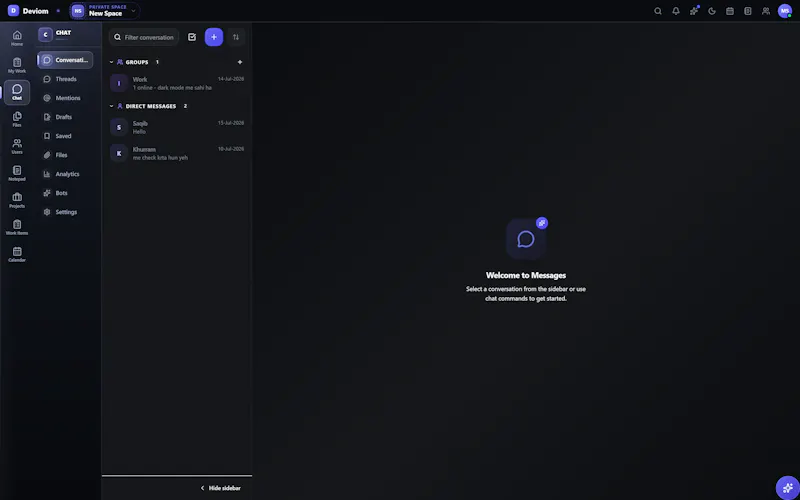This screenshot has height=500, width=800.
Task: Open Home in the left navigation rail
Action: [17, 38]
